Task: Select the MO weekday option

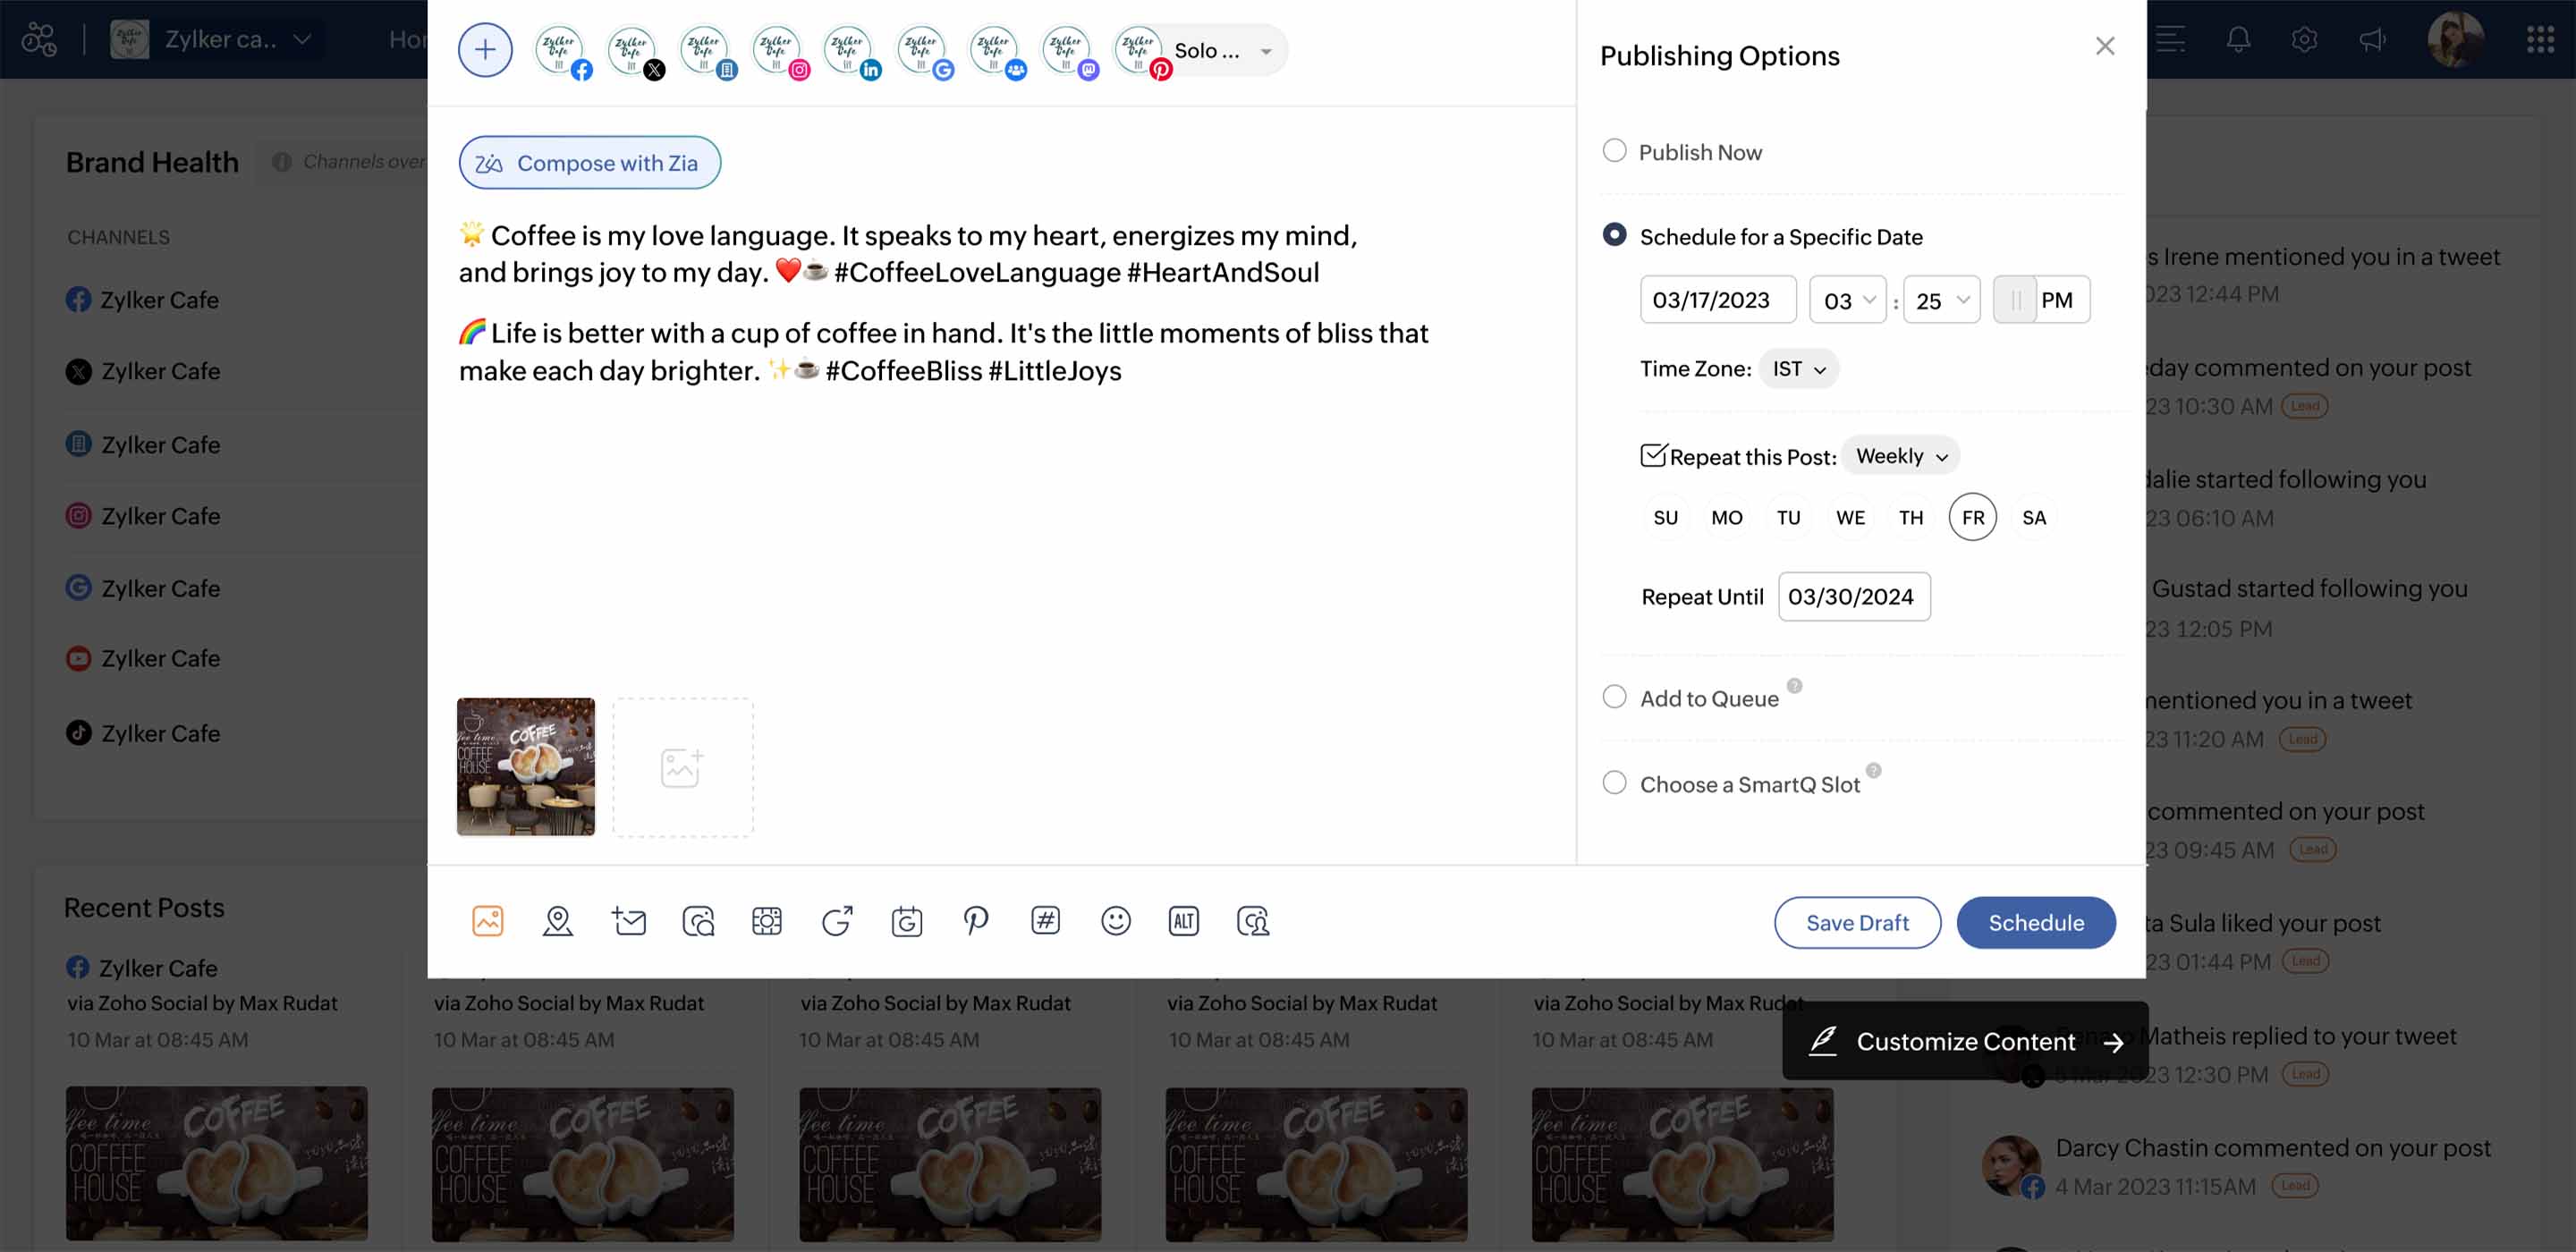Action: pyautogui.click(x=1726, y=517)
